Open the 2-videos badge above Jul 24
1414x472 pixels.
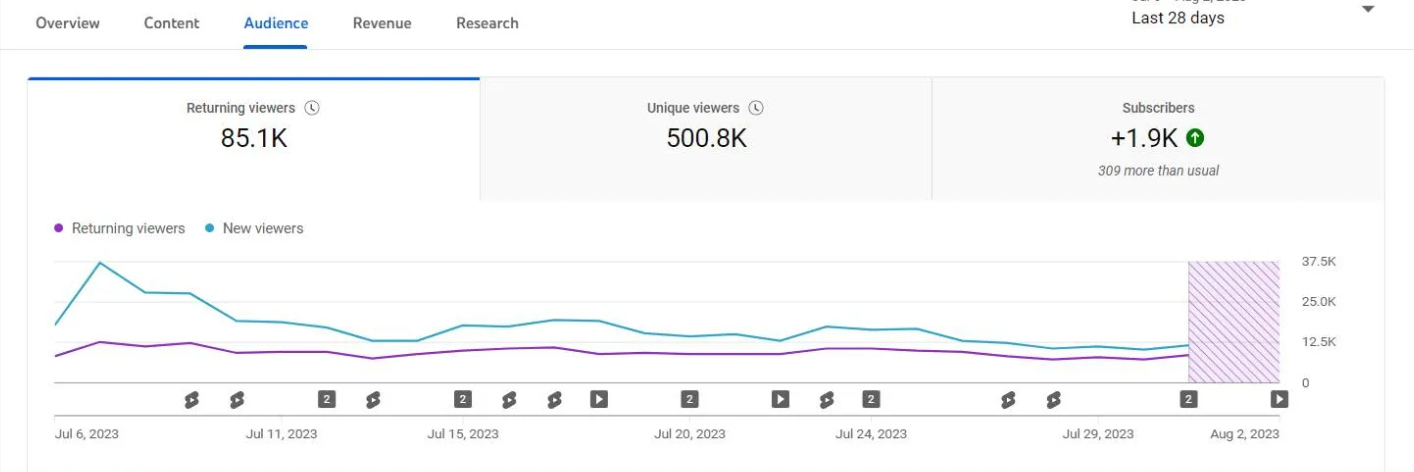[871, 399]
